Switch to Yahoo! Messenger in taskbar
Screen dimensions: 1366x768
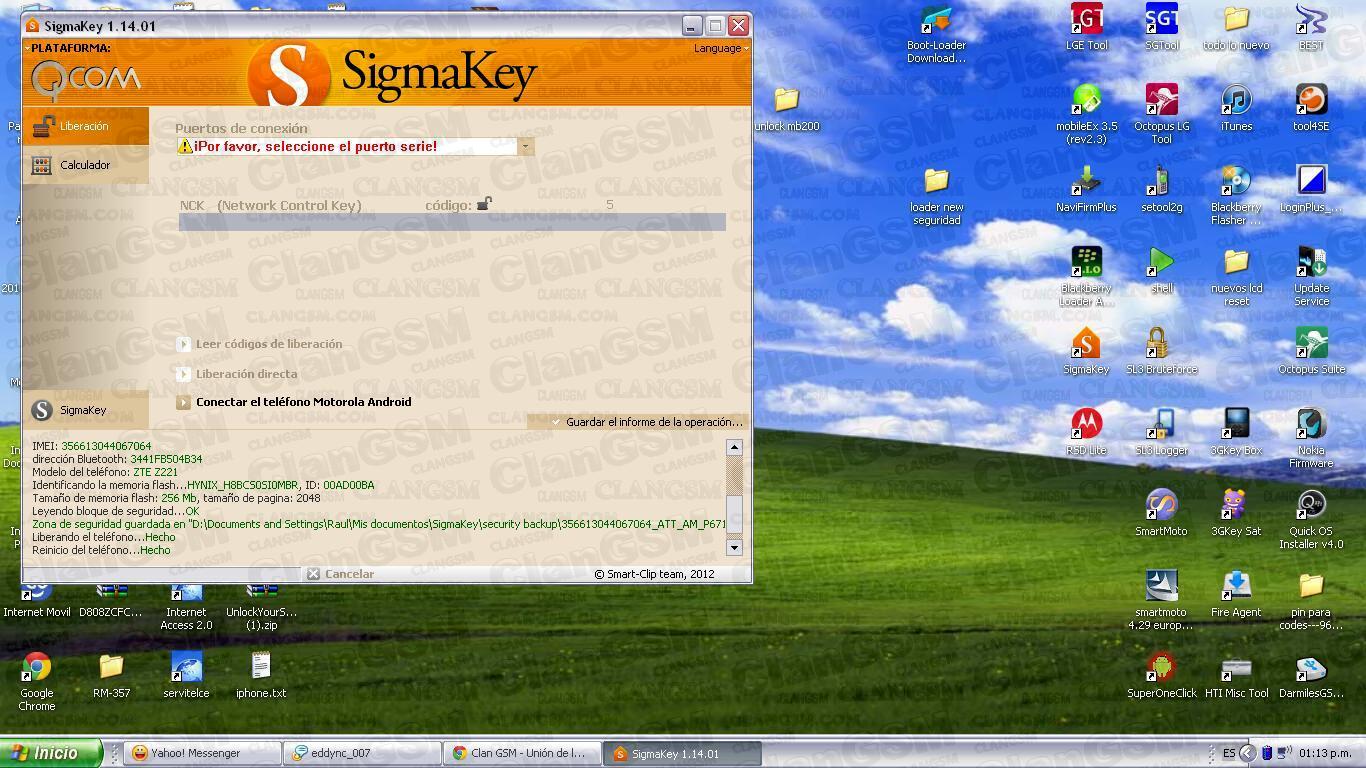click(202, 753)
